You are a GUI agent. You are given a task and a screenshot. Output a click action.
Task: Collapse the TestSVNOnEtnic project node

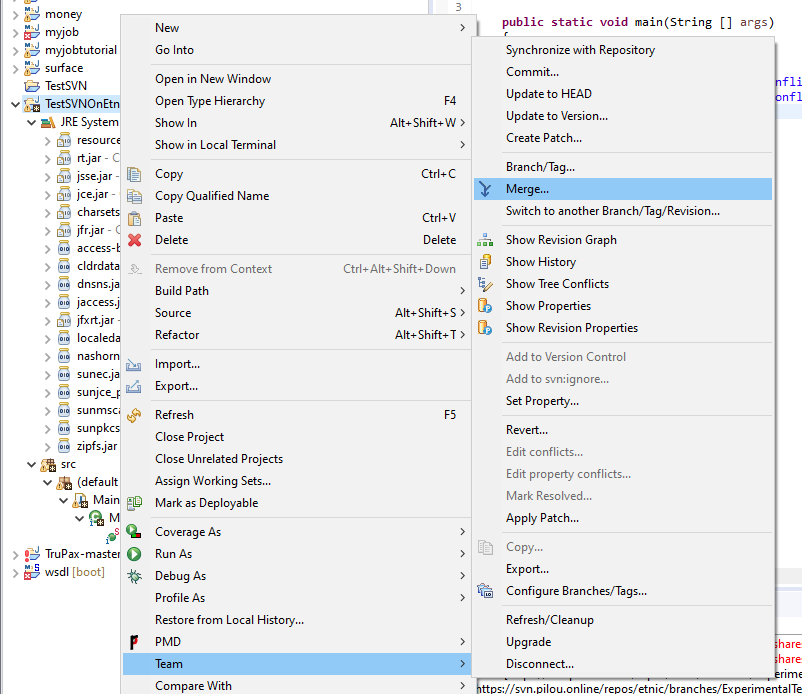[x=14, y=104]
